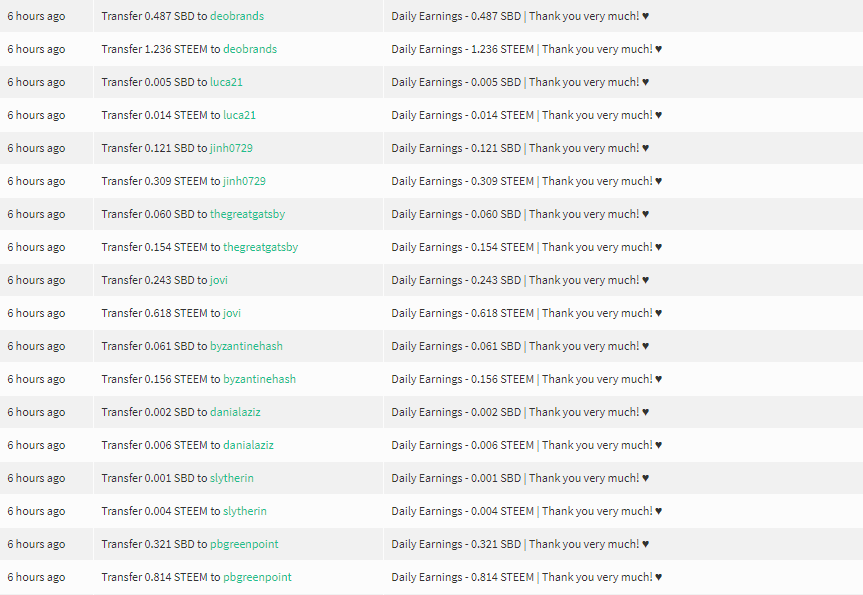This screenshot has width=863, height=595.
Task: Open luca21 link in 0.005 SBD transfer
Action: pyautogui.click(x=226, y=82)
